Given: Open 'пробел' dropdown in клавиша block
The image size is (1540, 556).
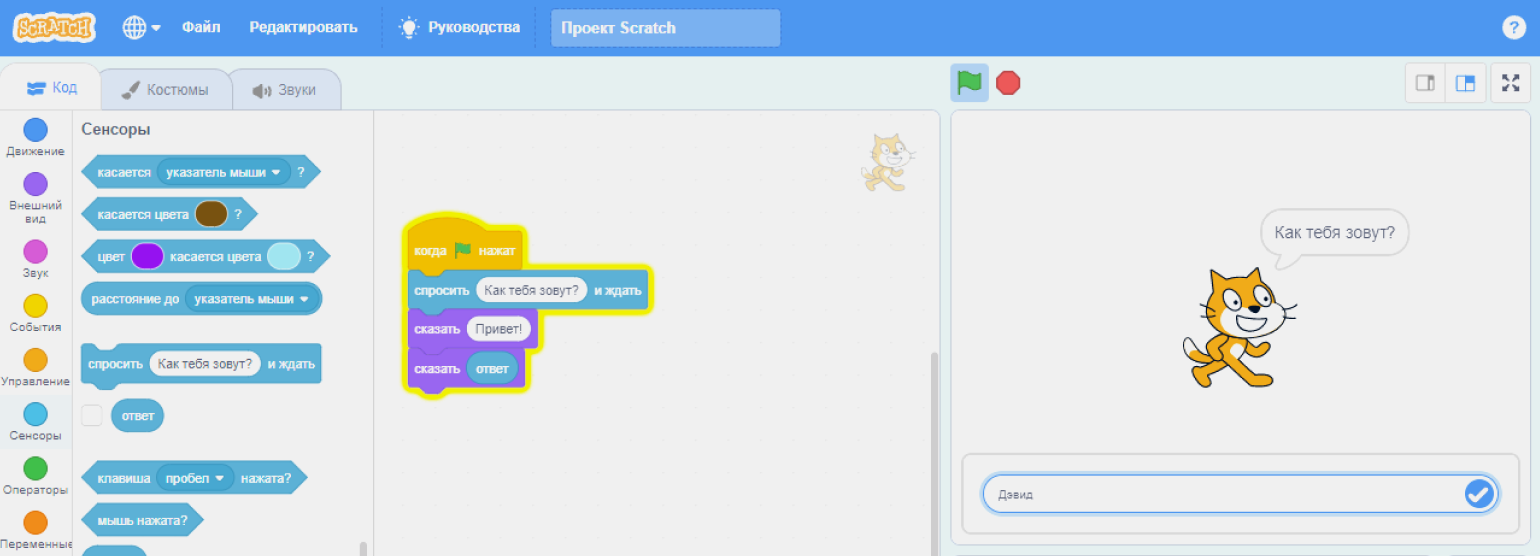Looking at the screenshot, I should pyautogui.click(x=195, y=478).
